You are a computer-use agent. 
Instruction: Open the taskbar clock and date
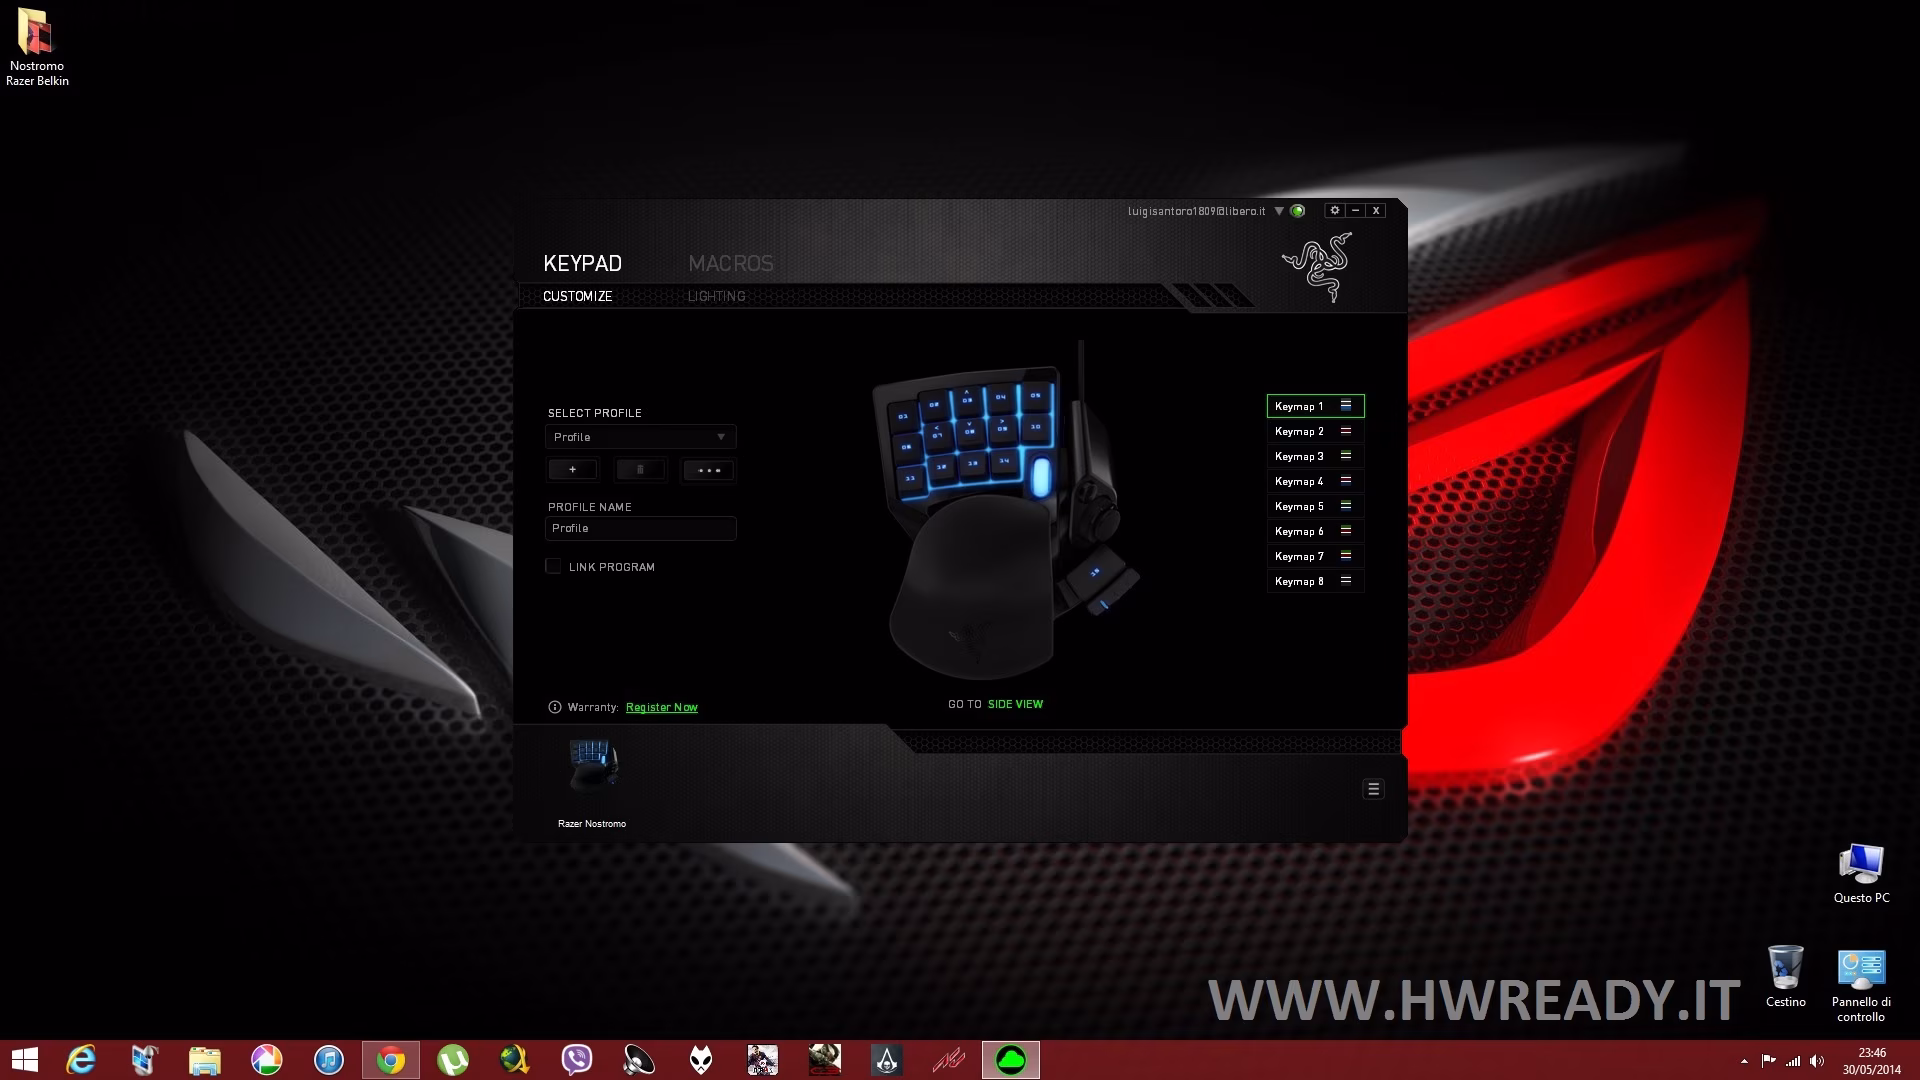coord(1872,1061)
